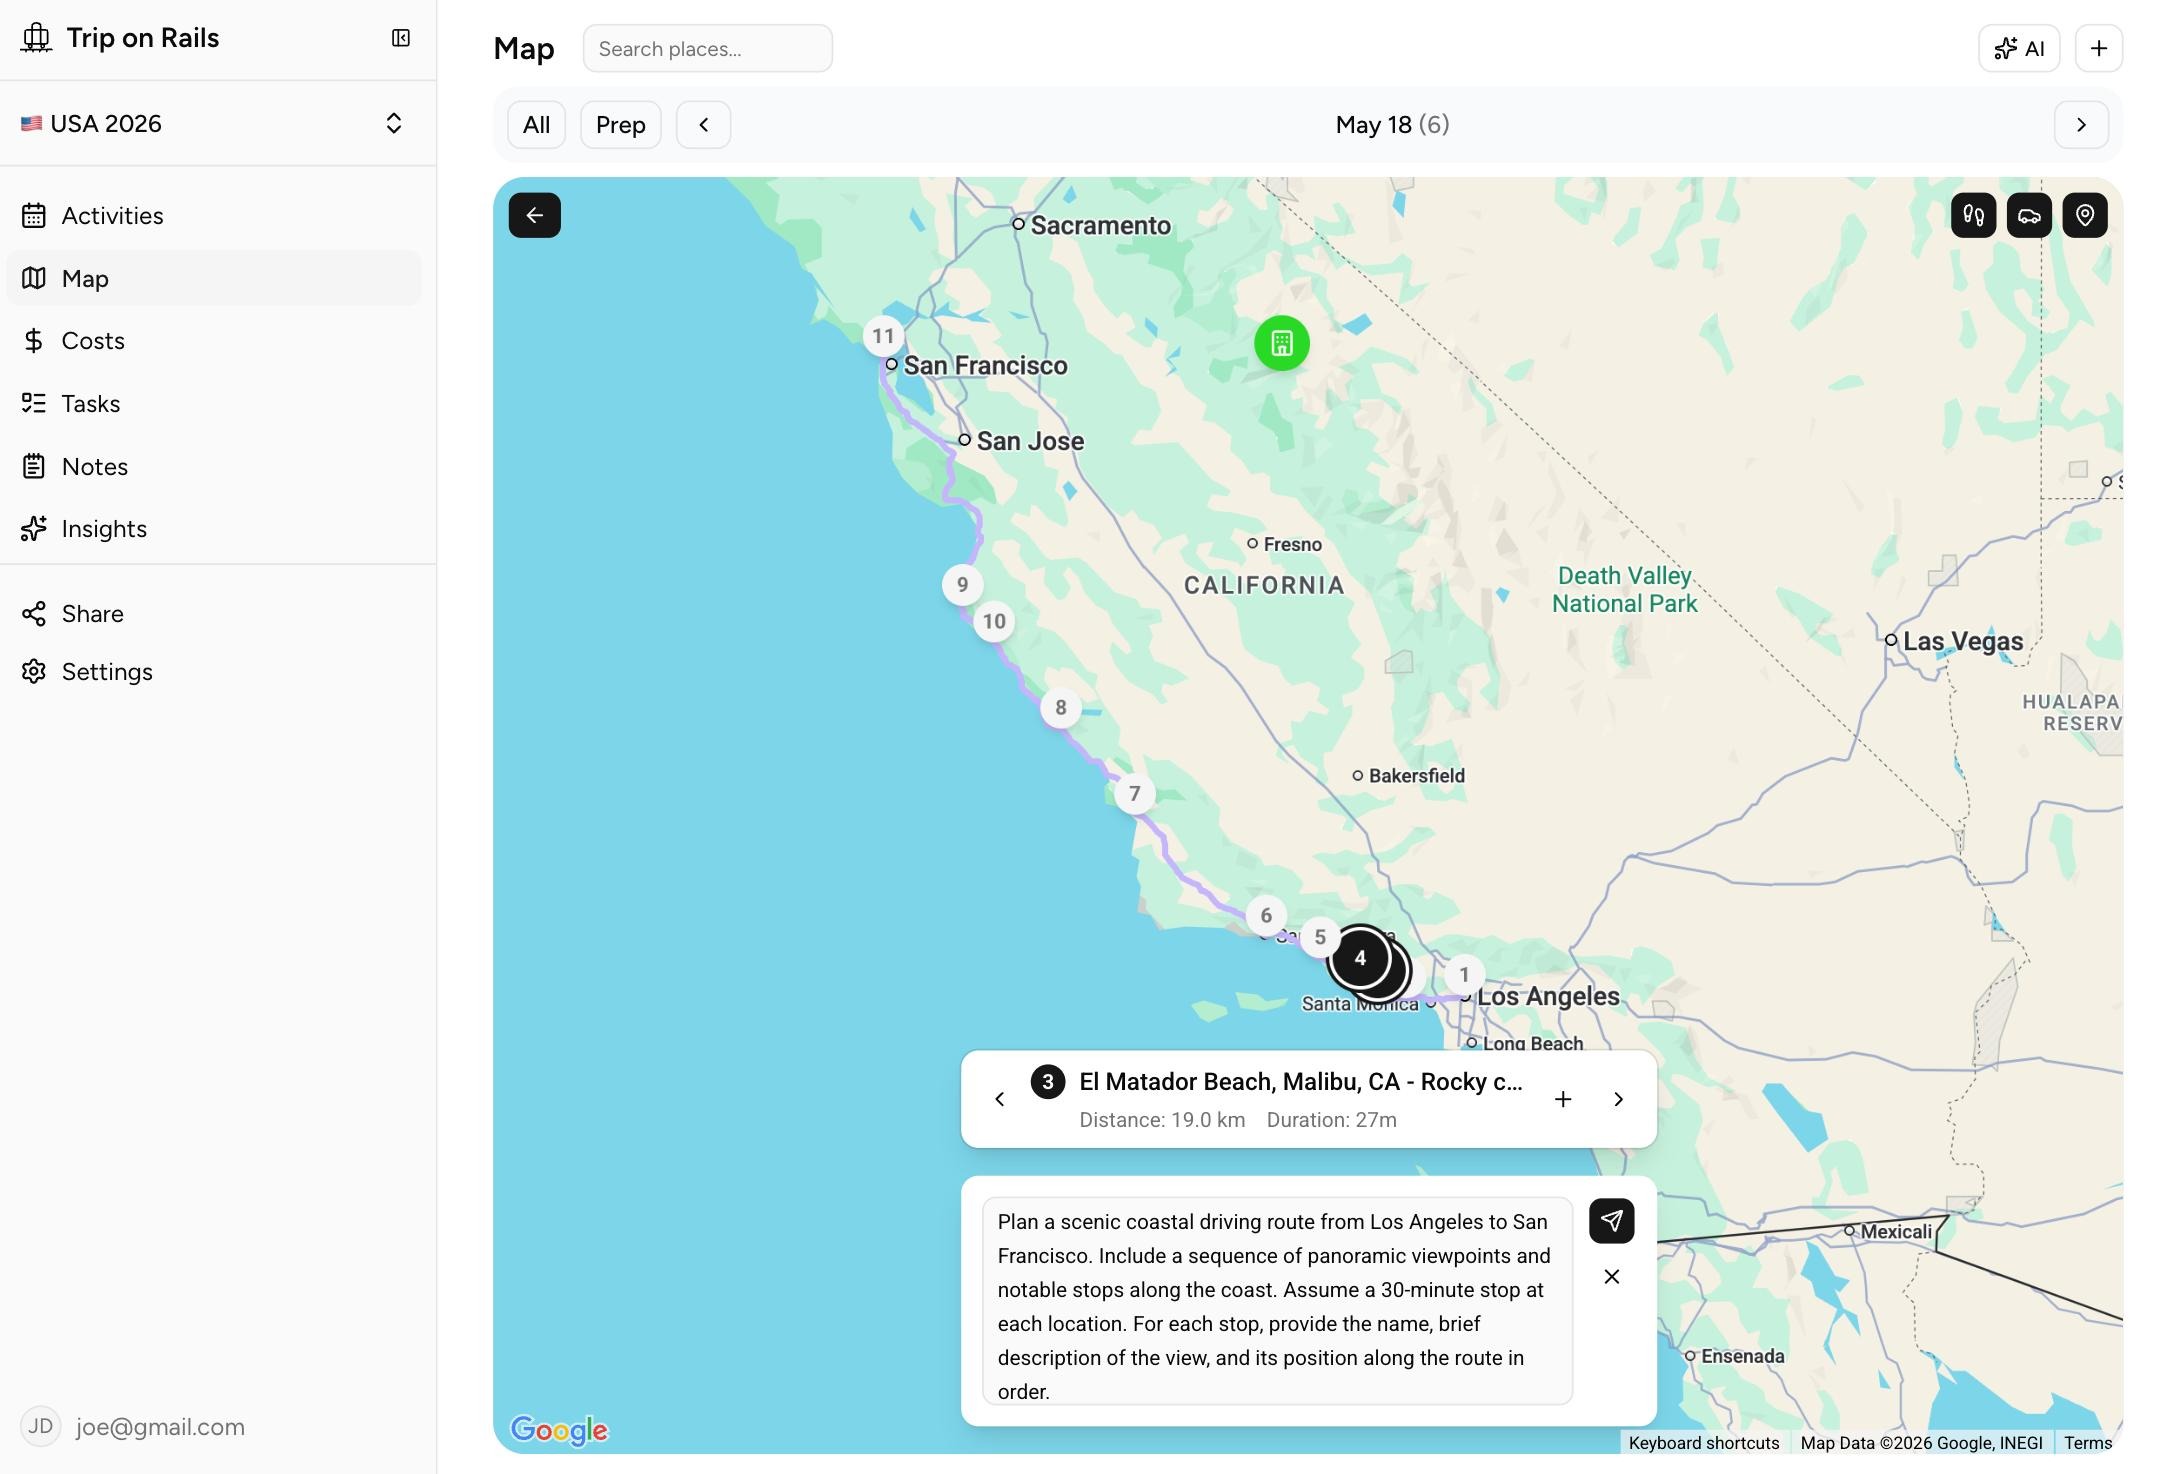Dismiss the AI prompt with the X
The image size is (2162, 1474).
coord(1611,1277)
